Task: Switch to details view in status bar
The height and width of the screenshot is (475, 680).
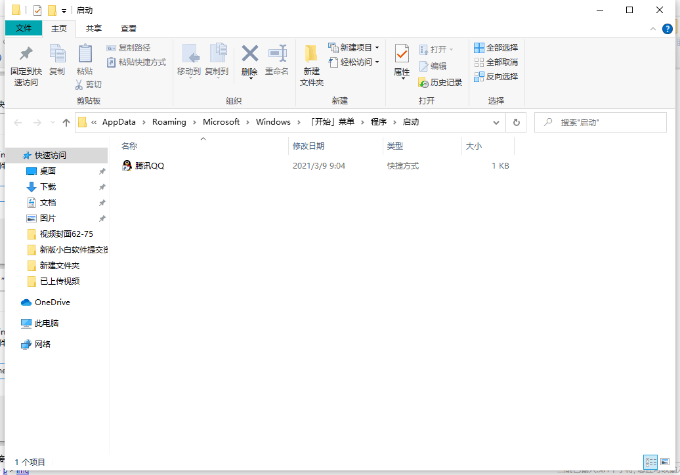Action: click(x=651, y=461)
